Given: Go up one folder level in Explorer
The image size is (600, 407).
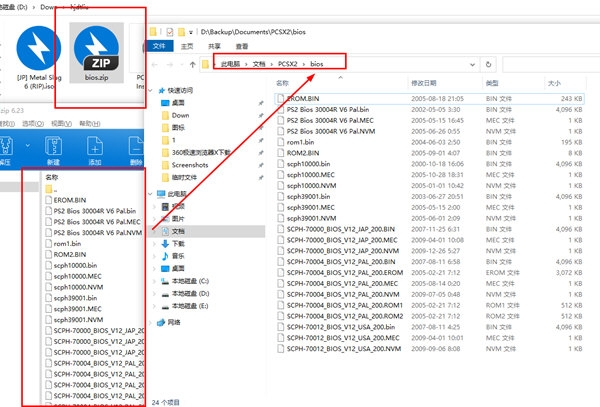Looking at the screenshot, I should (x=192, y=64).
